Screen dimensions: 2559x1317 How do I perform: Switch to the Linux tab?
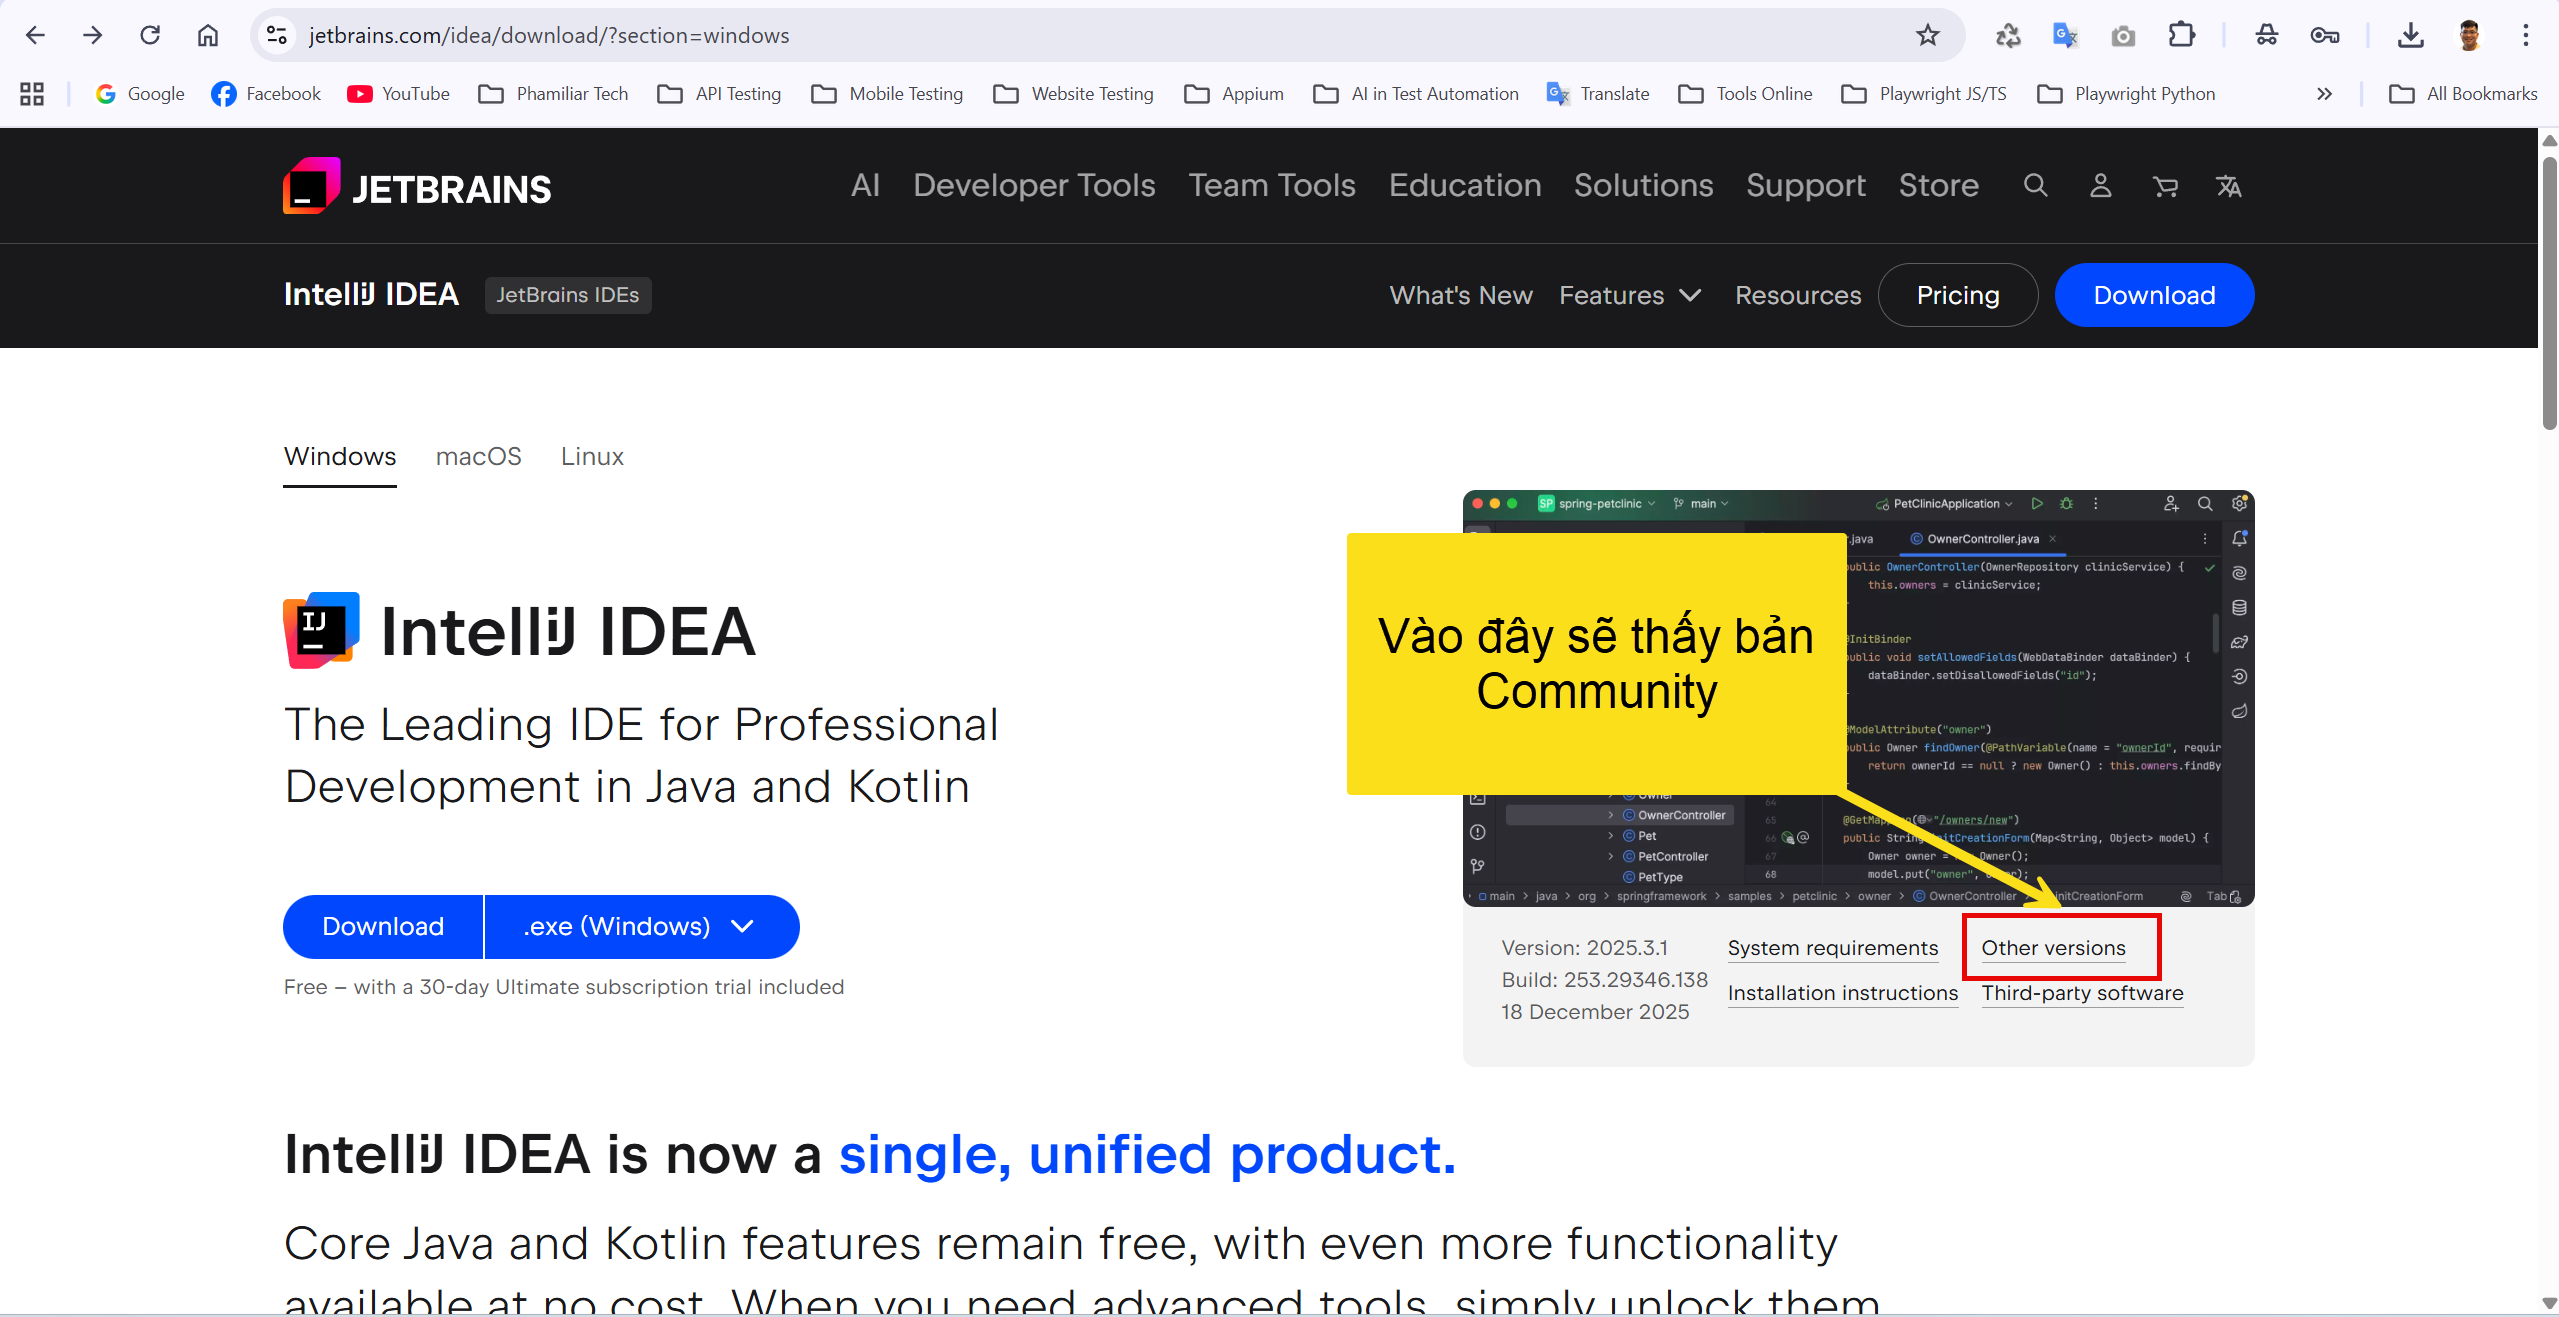click(x=592, y=457)
